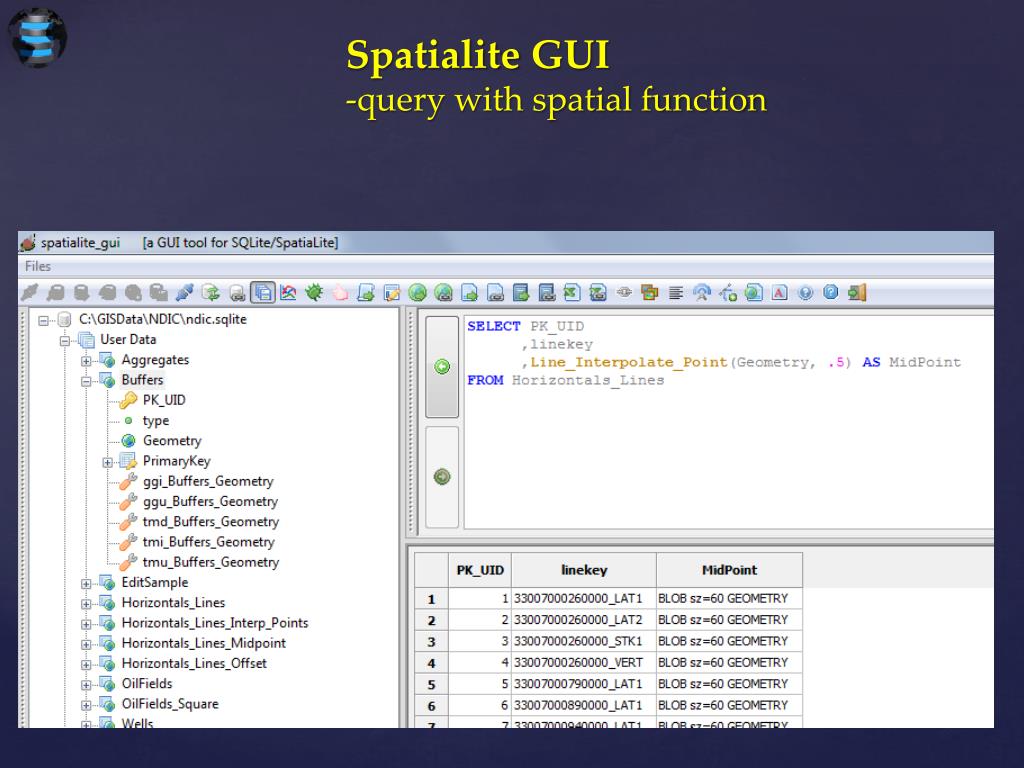Expand the Horizontals_Lines_Midpoint node

86,644
